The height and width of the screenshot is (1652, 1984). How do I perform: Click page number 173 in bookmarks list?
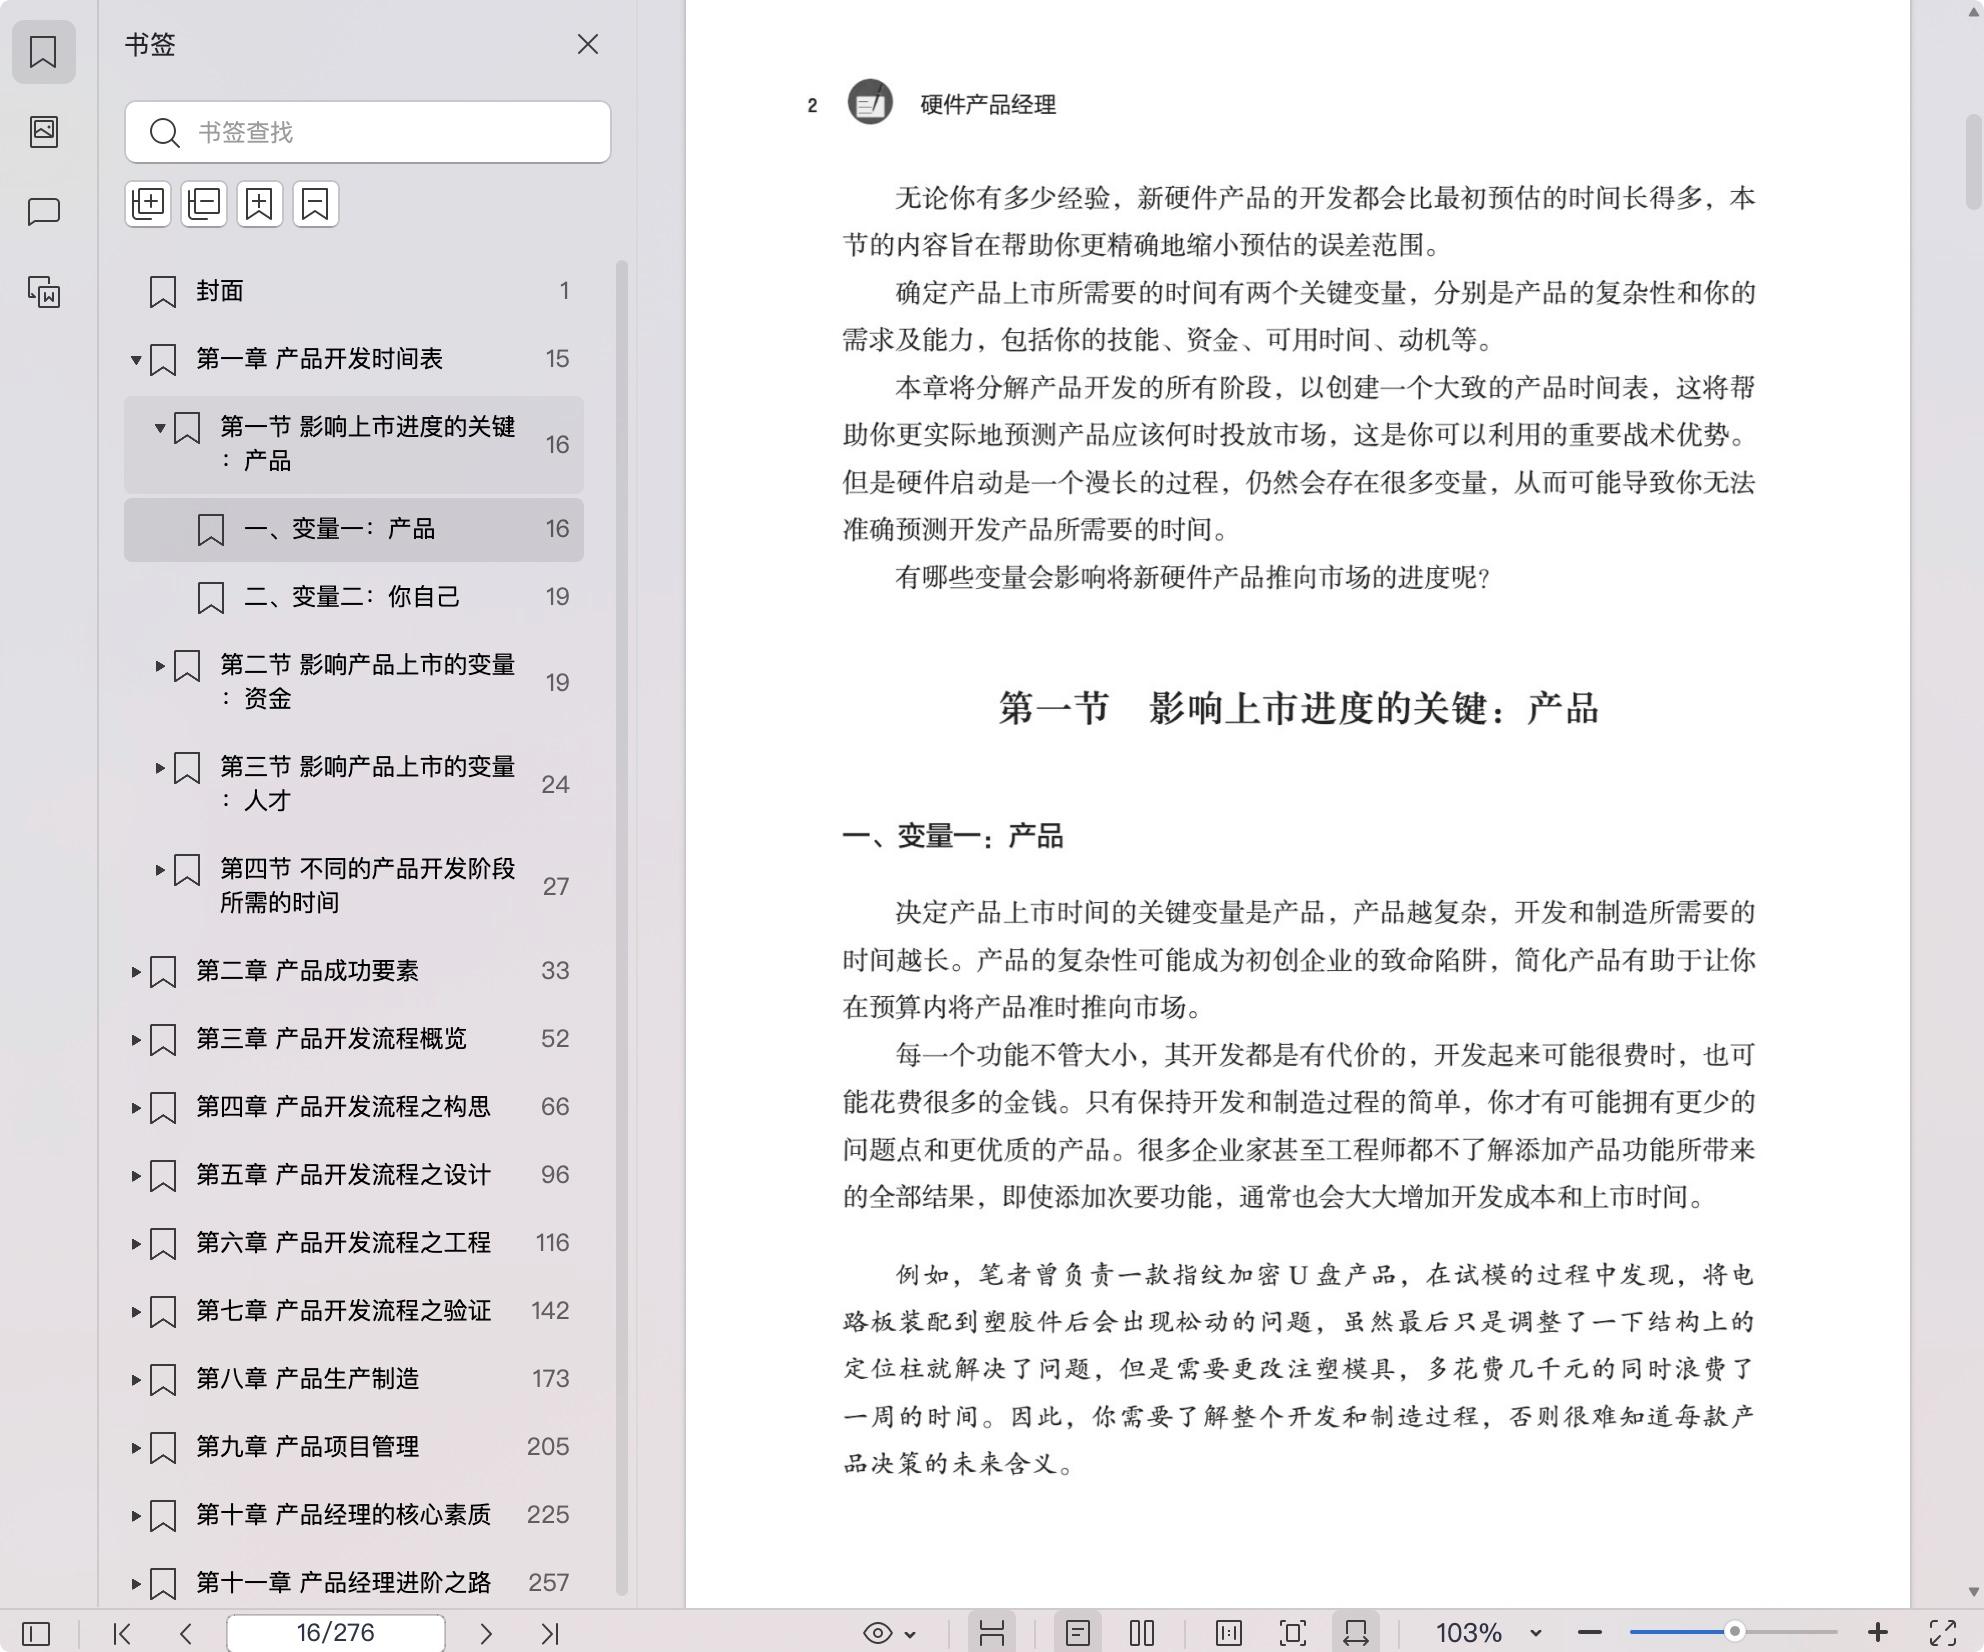(x=551, y=1379)
